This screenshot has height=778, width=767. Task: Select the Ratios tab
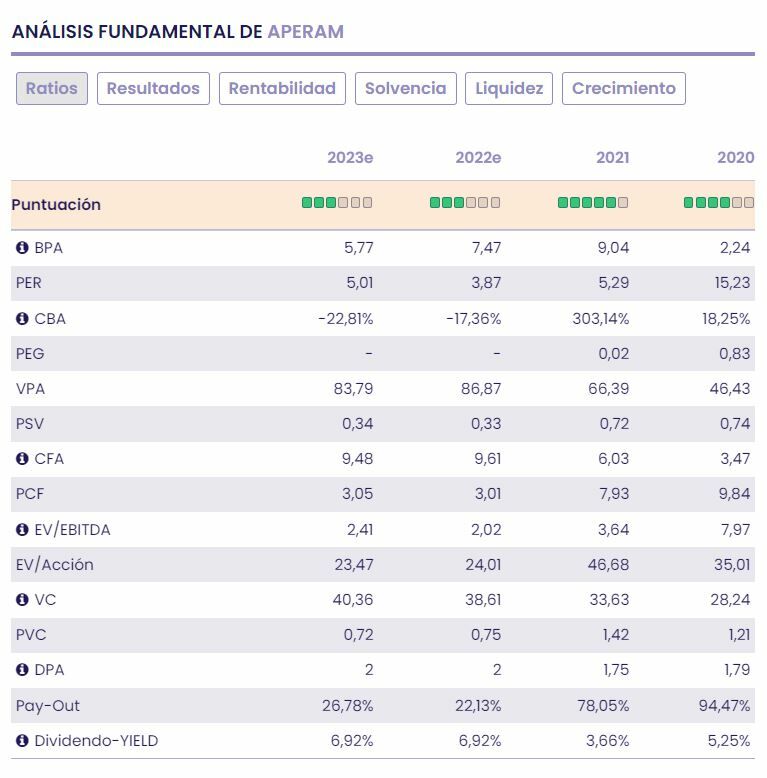[x=52, y=88]
